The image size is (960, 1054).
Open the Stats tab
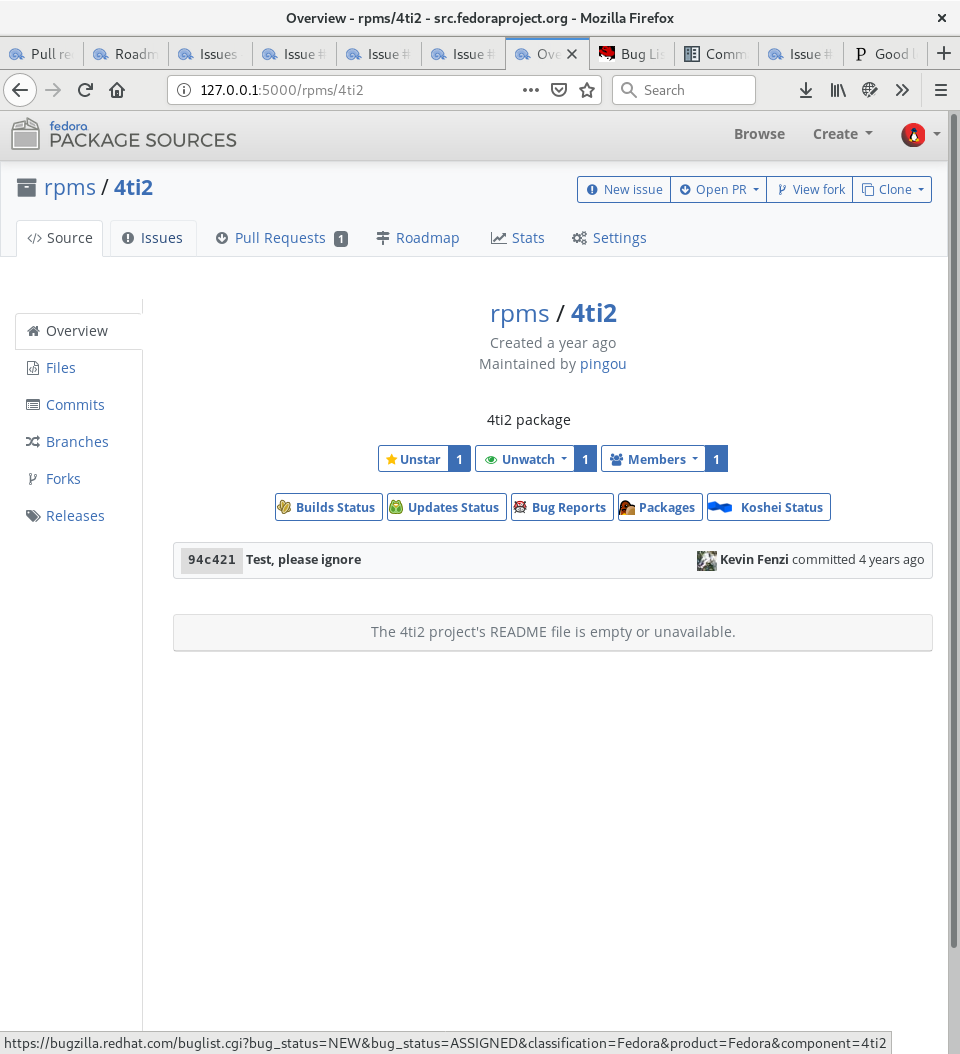518,238
